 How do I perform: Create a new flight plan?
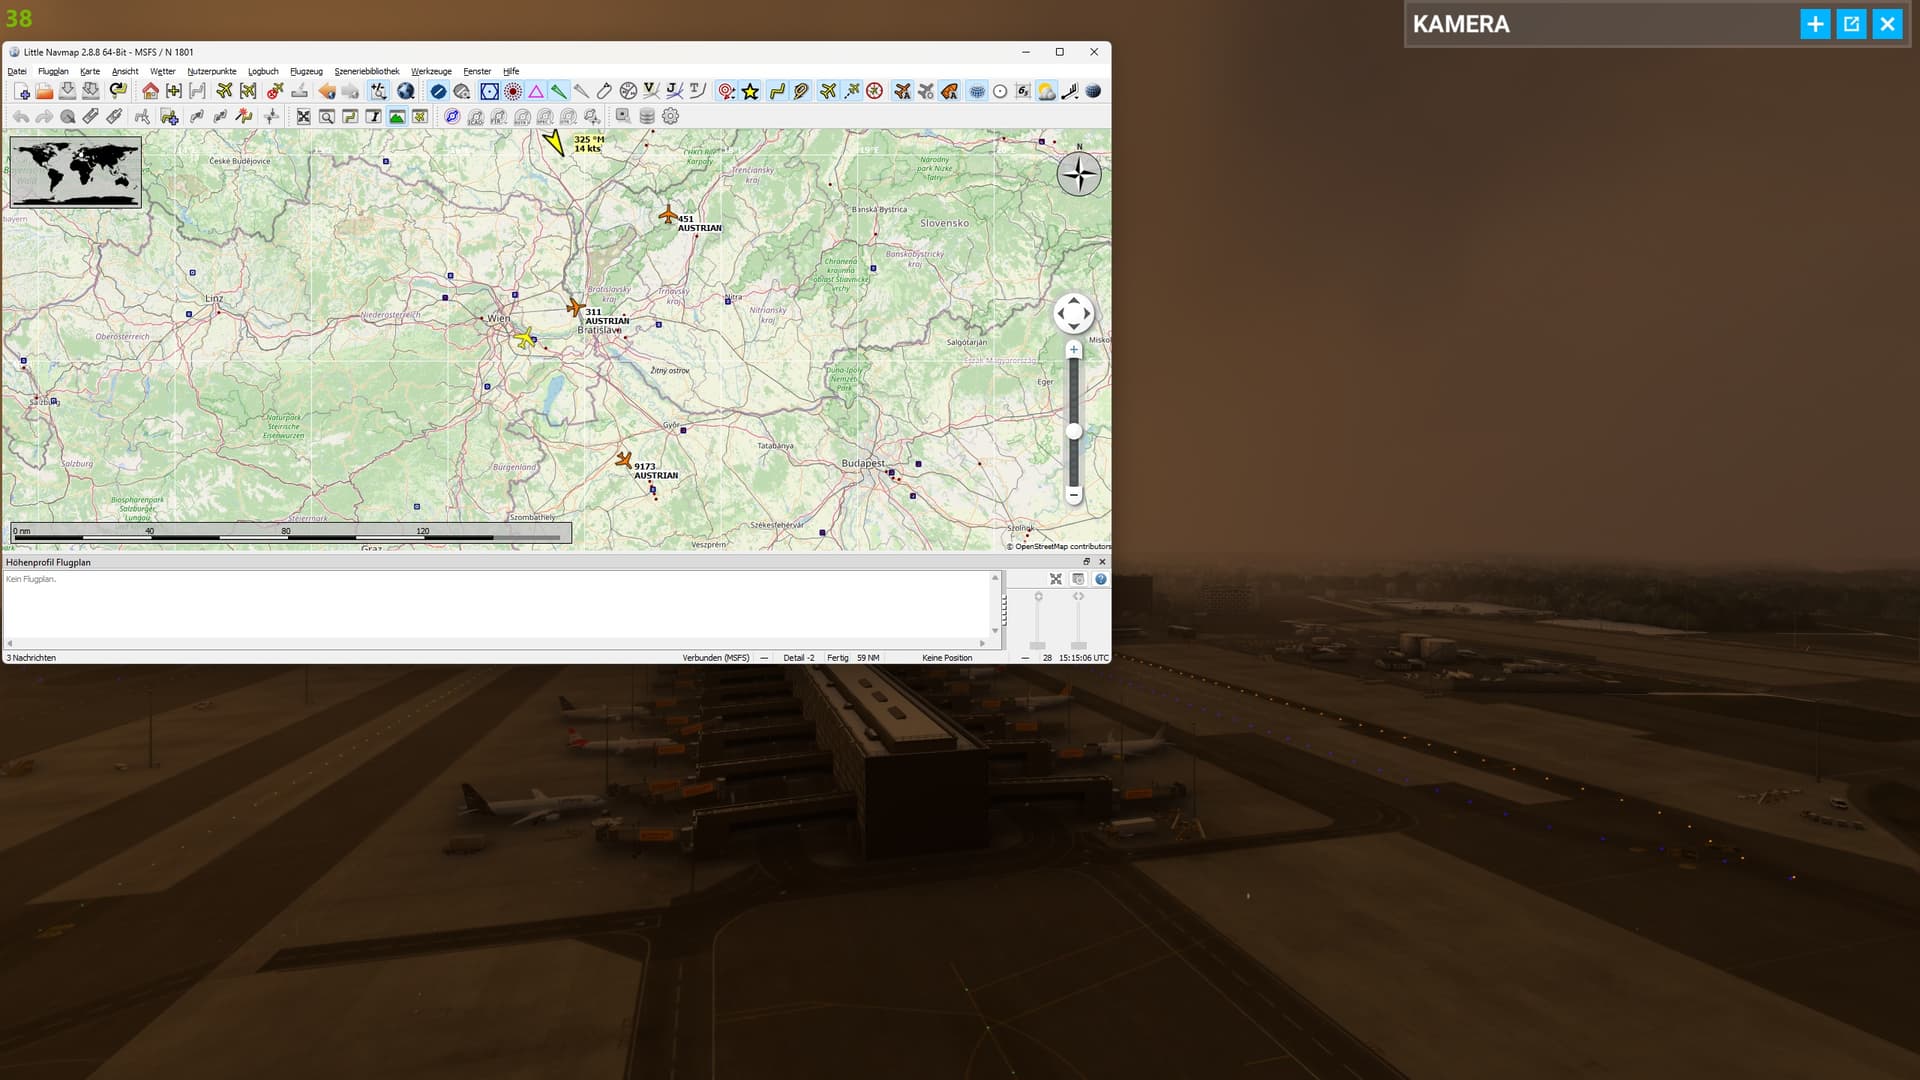pos(22,91)
